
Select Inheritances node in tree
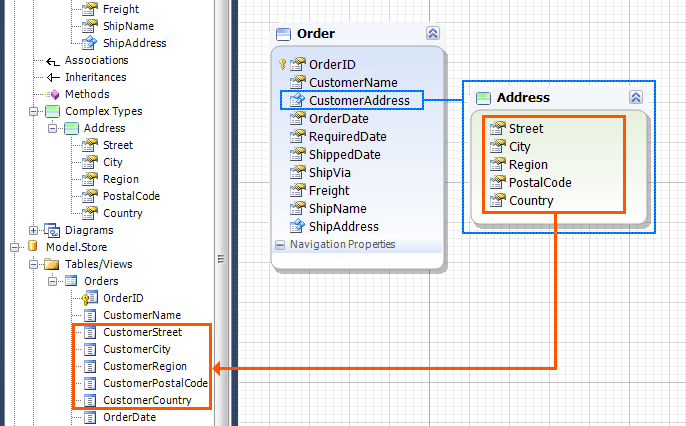click(x=95, y=77)
